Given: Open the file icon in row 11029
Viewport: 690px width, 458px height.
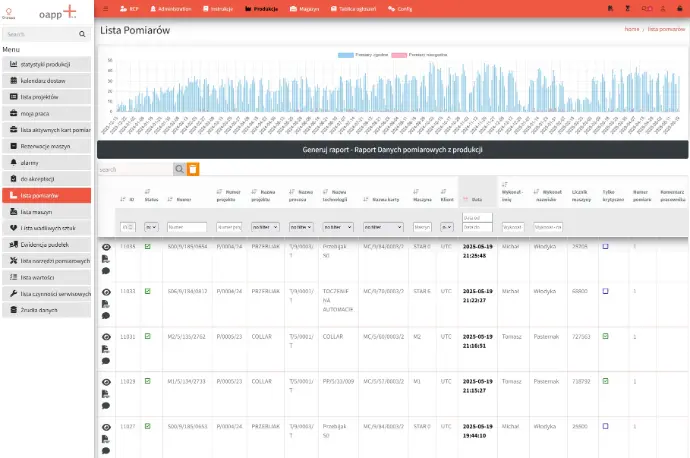Looking at the screenshot, I should pyautogui.click(x=106, y=394).
